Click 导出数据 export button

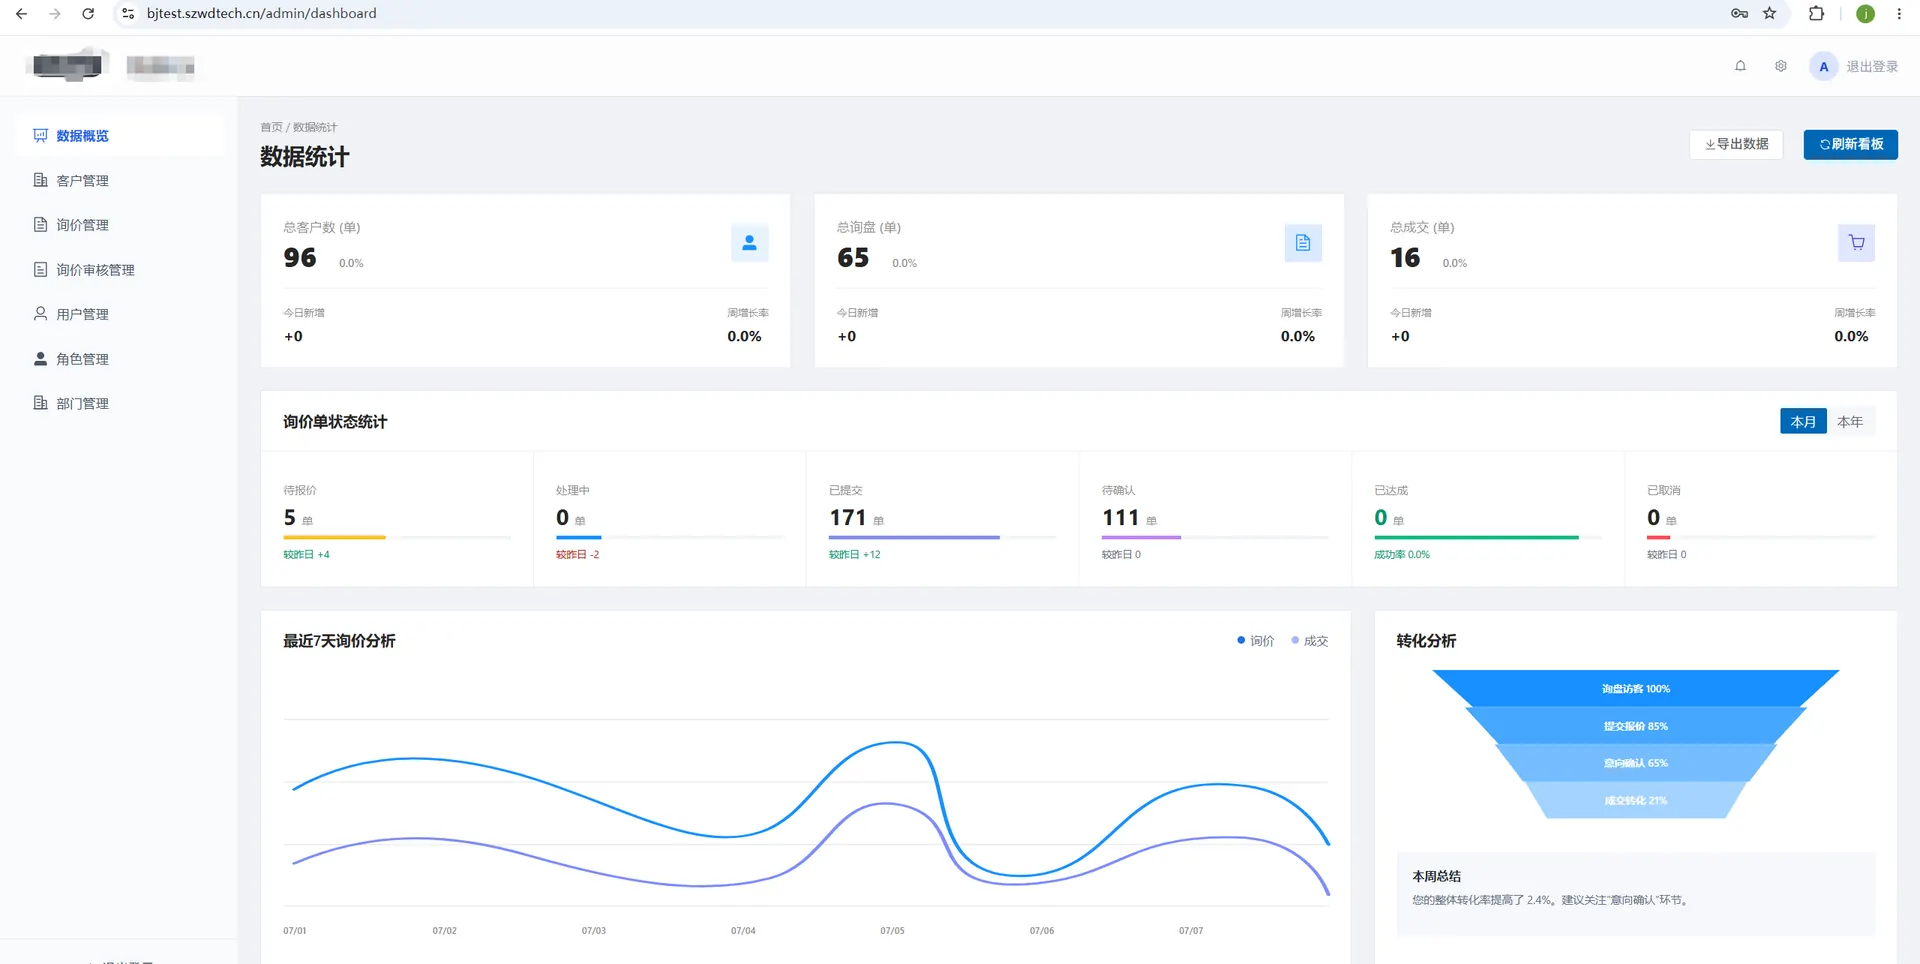[1737, 144]
